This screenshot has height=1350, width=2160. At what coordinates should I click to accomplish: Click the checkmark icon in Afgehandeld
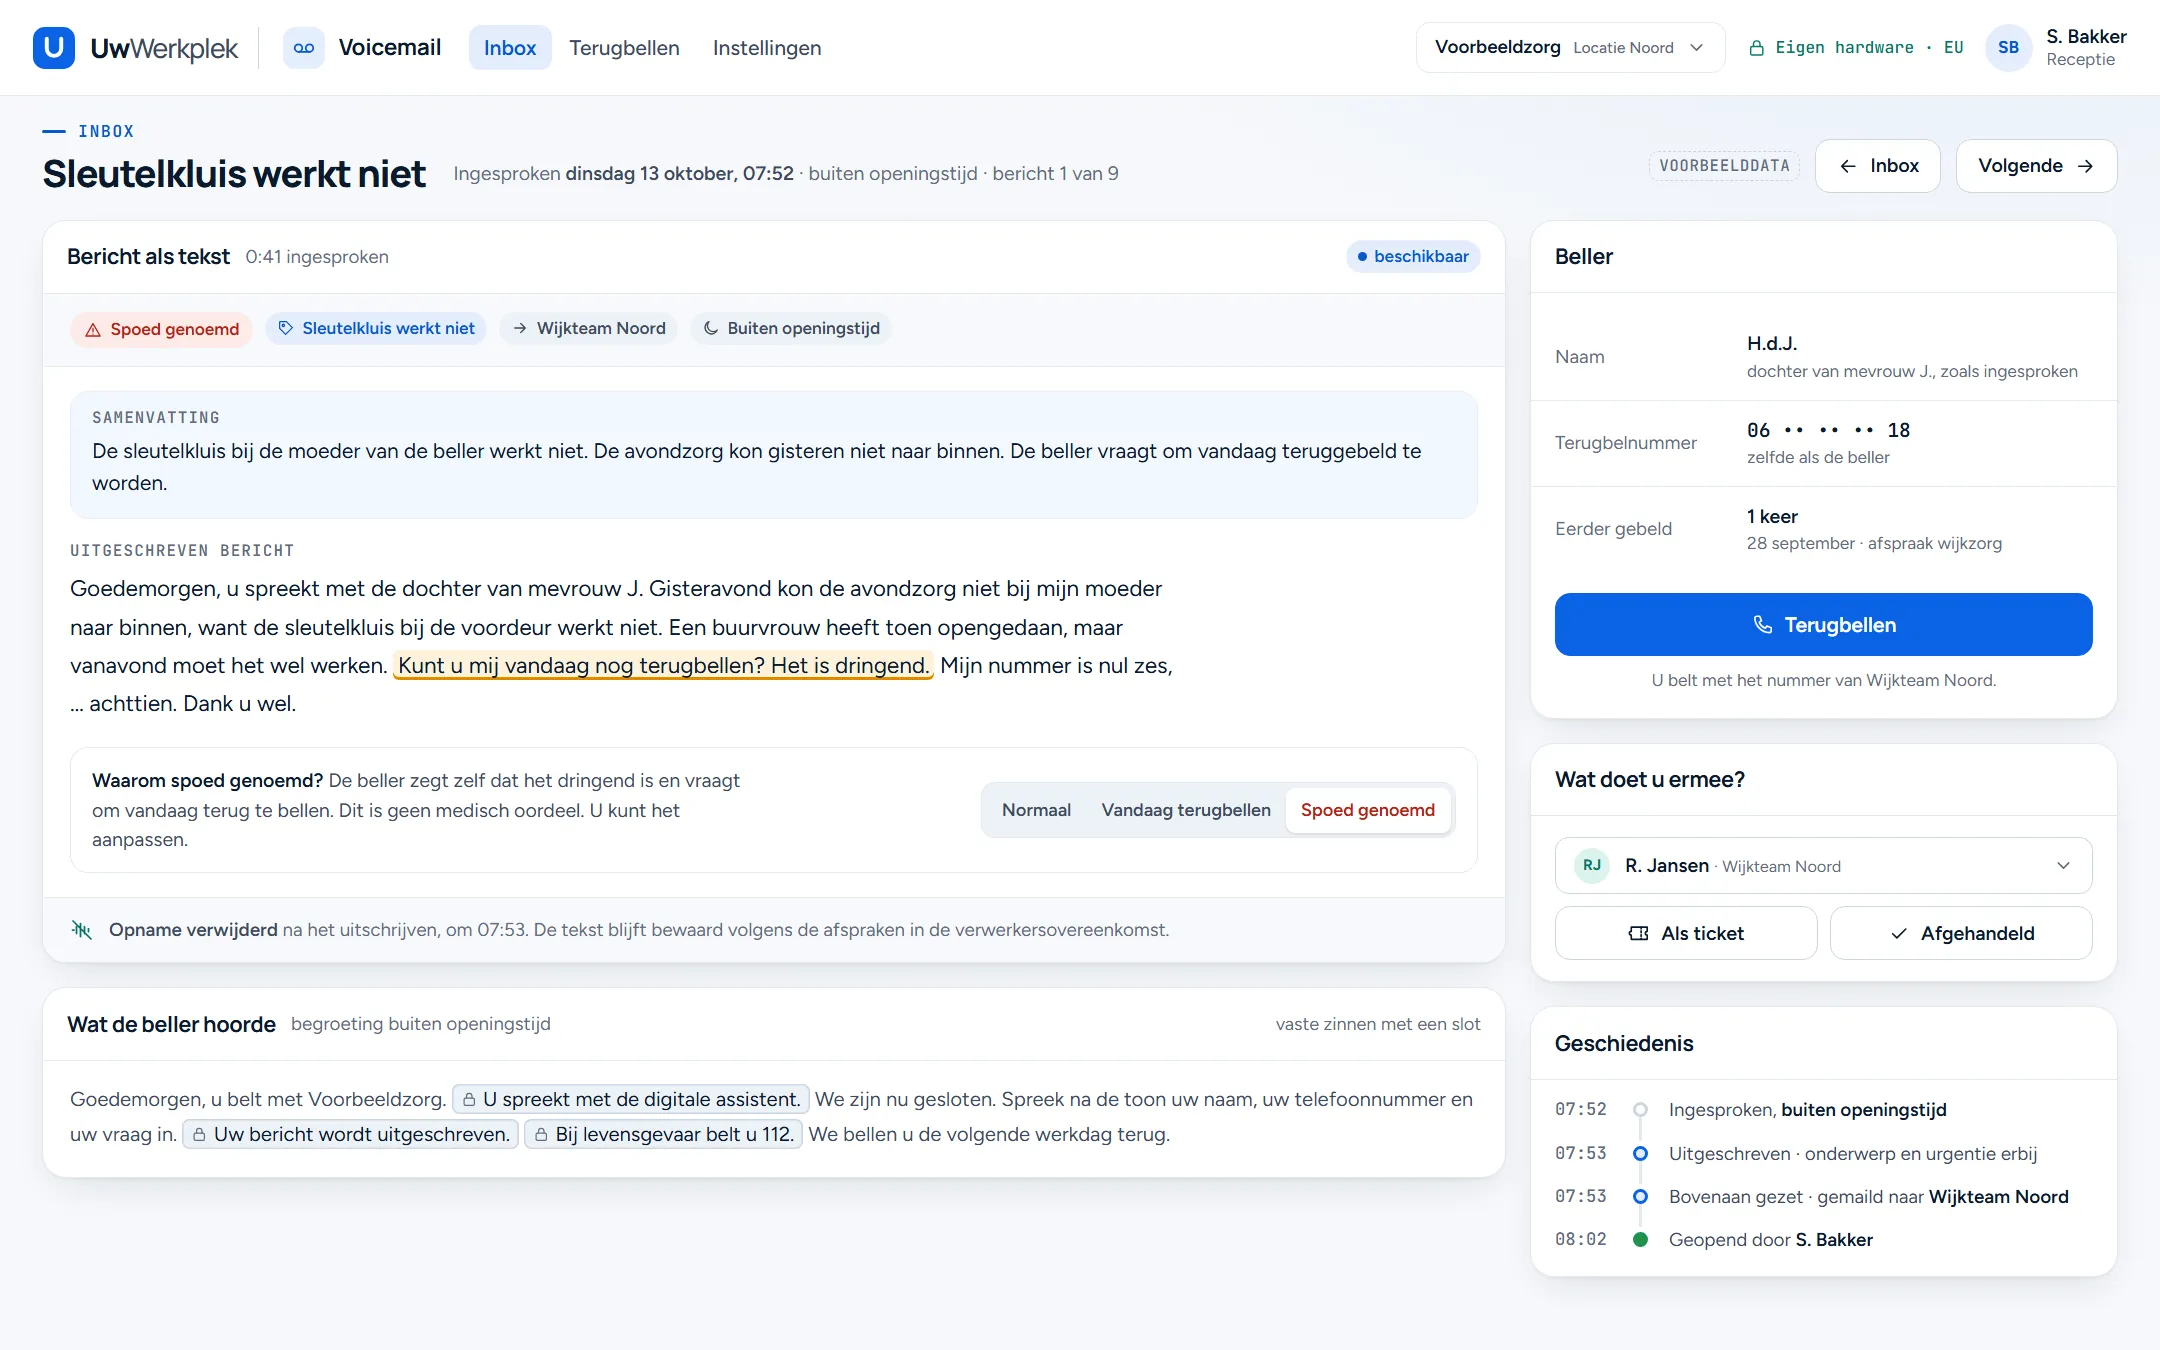click(1898, 933)
